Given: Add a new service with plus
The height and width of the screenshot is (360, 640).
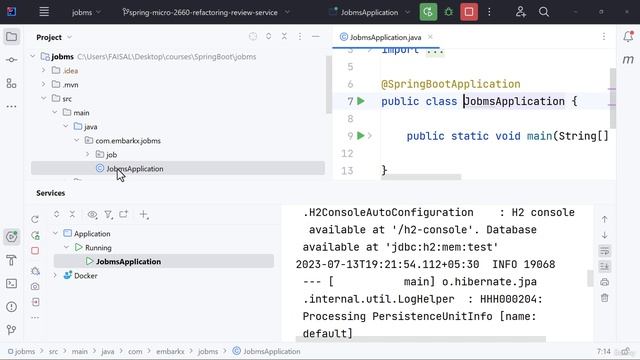Looking at the screenshot, I should coord(144,214).
